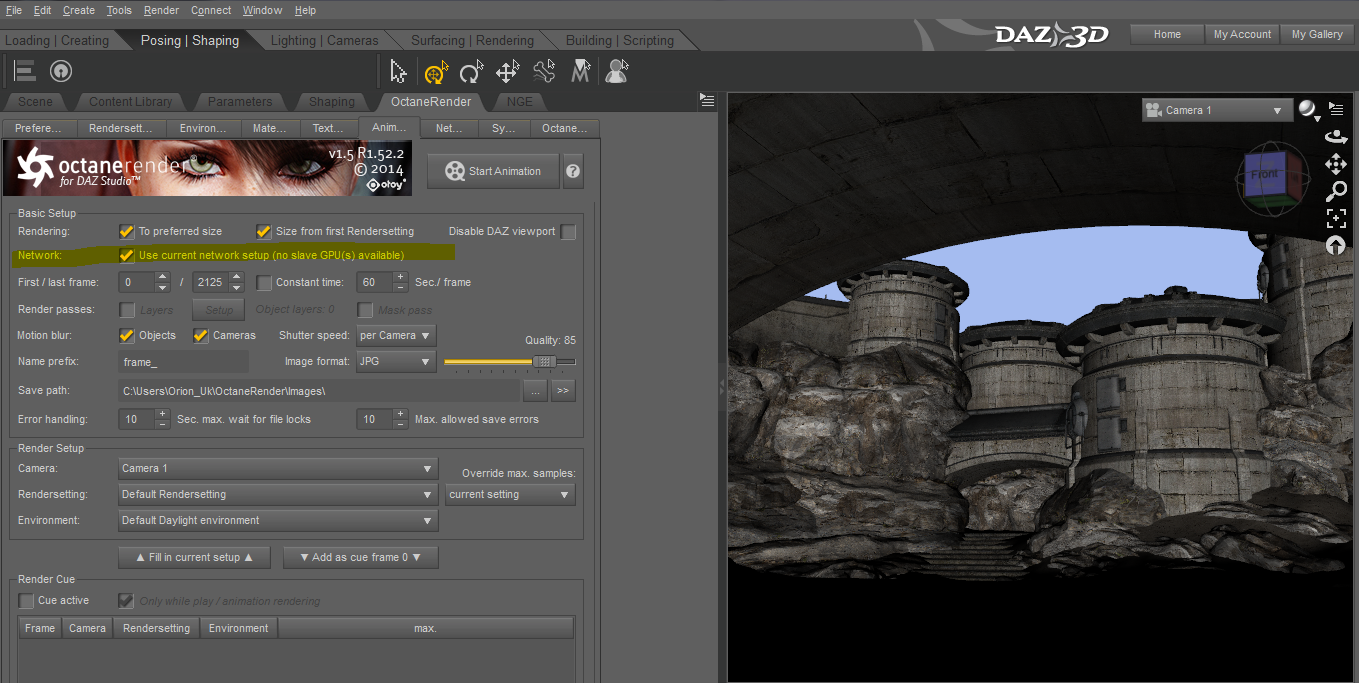Click the Front view cube in viewport

point(1265,176)
